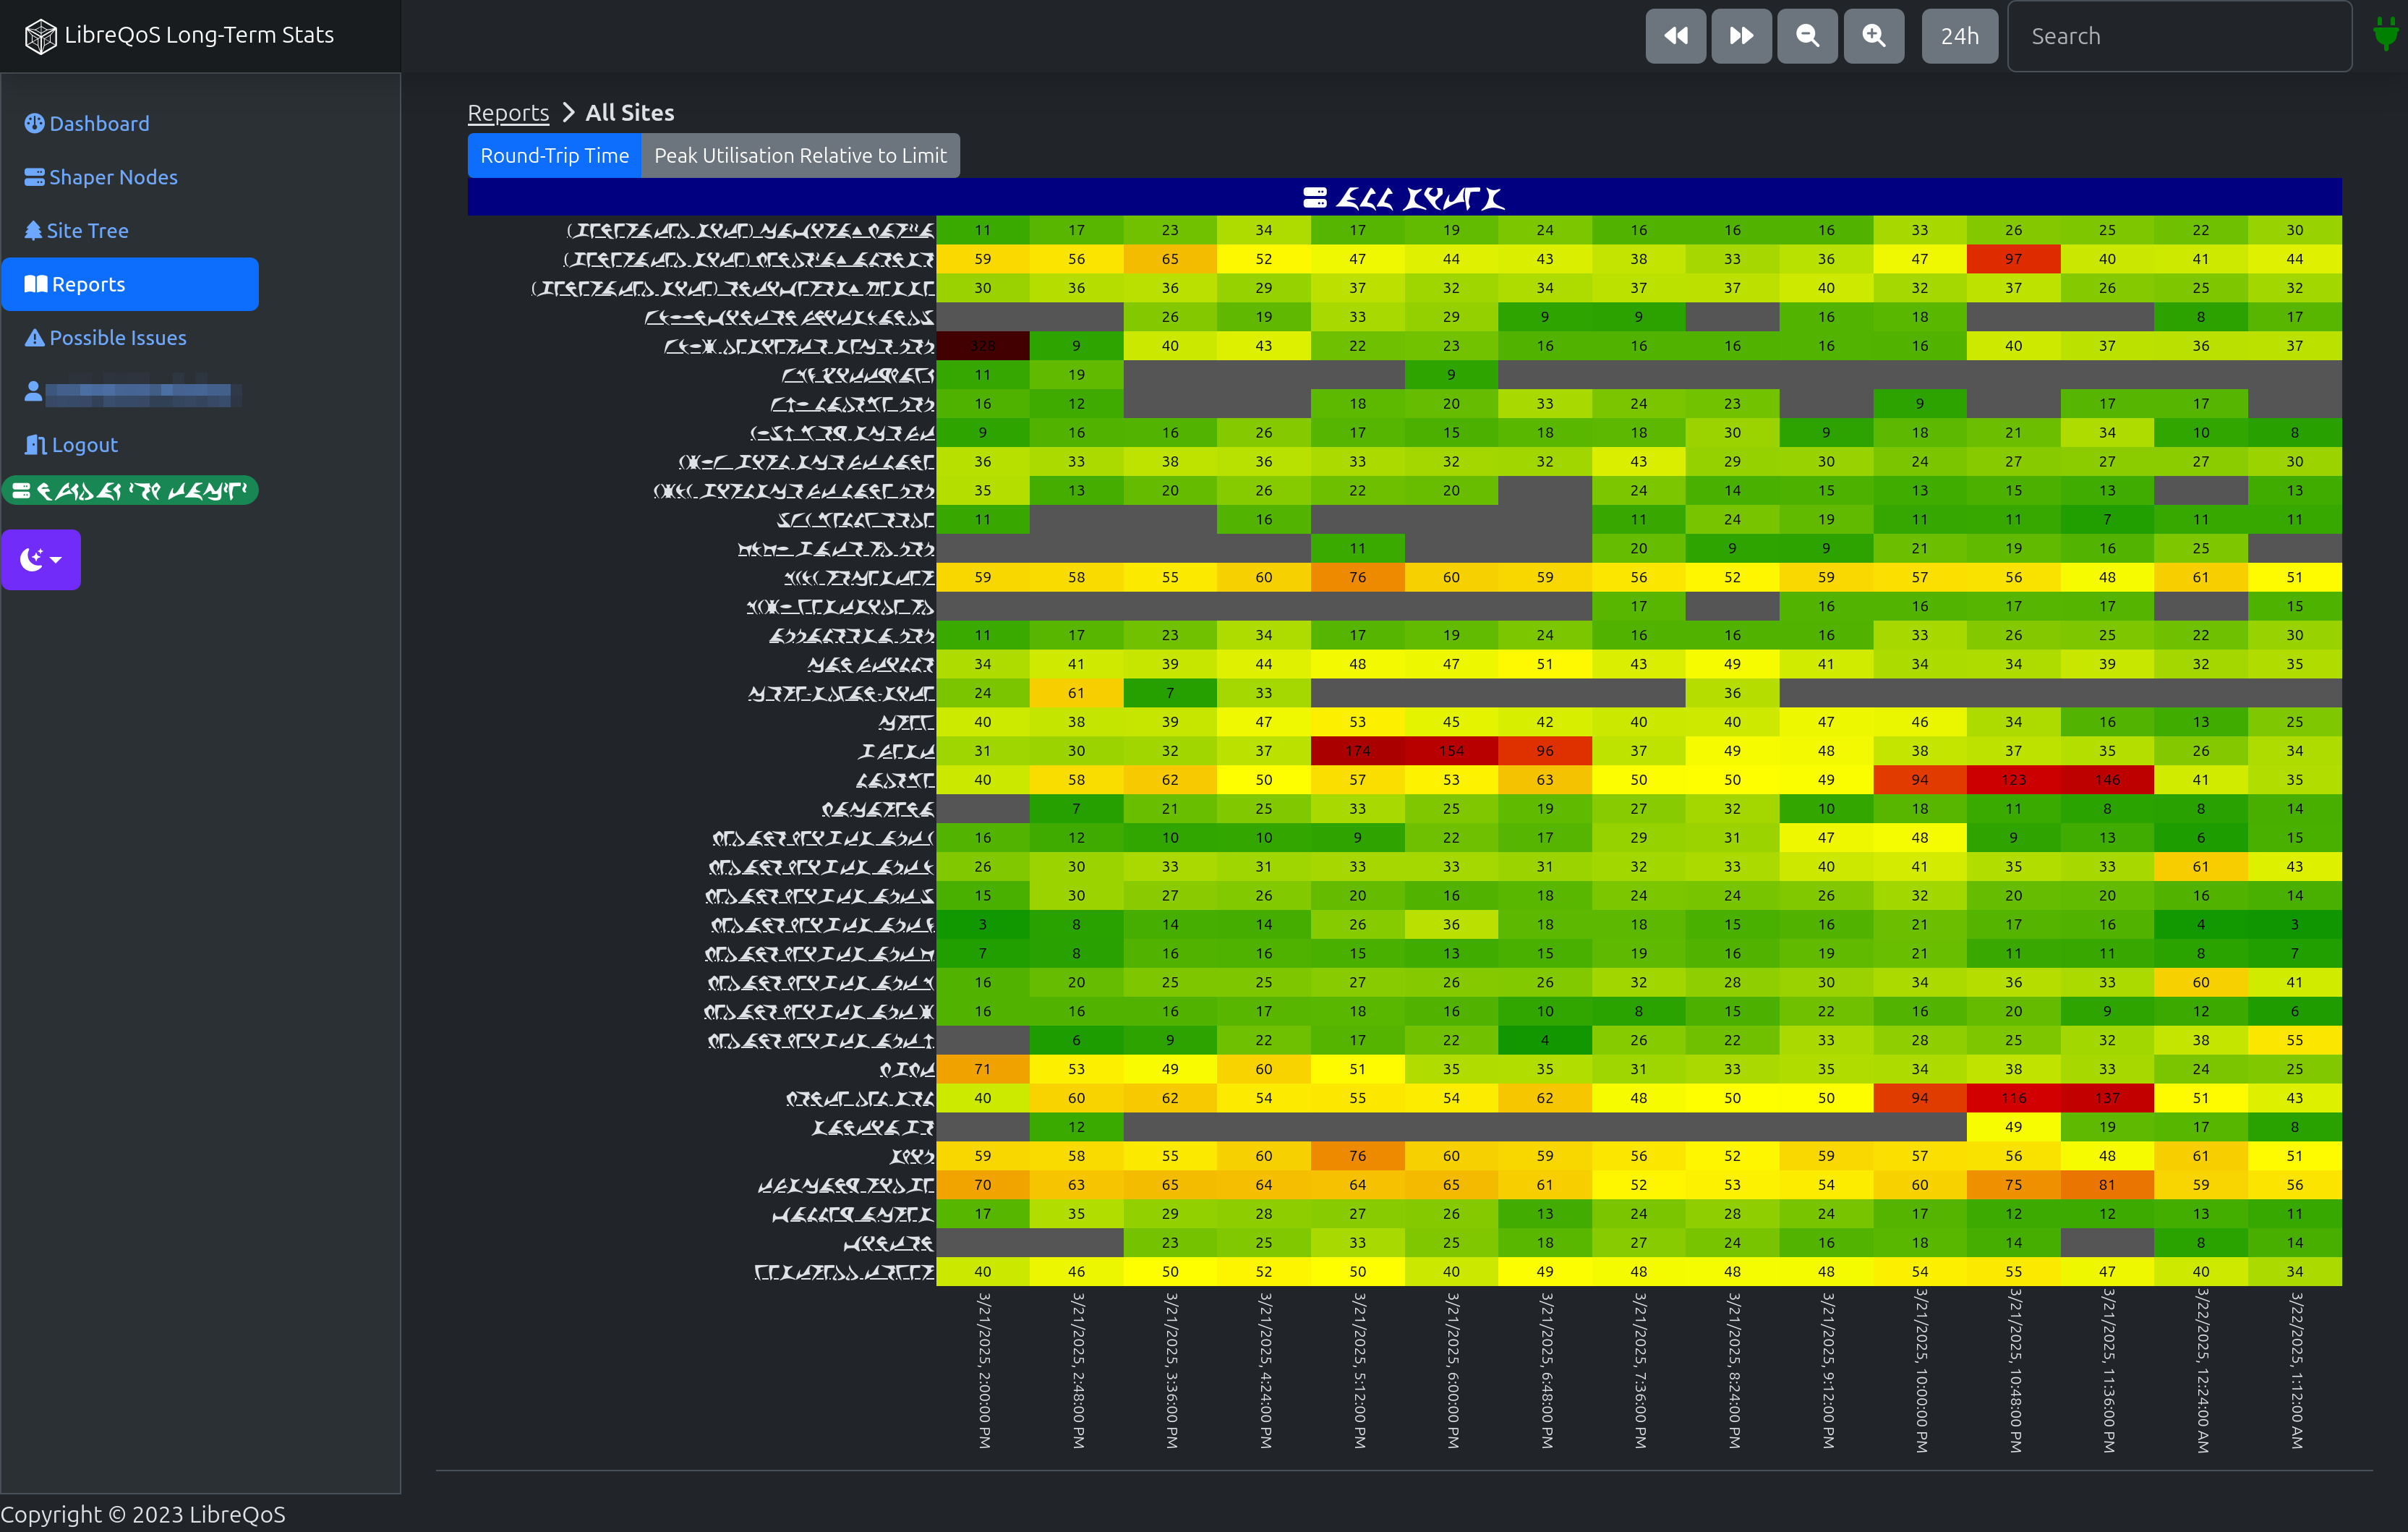This screenshot has height=1532, width=2408.
Task: Click the dark red 328 heatmap cell
Action: pos(982,346)
